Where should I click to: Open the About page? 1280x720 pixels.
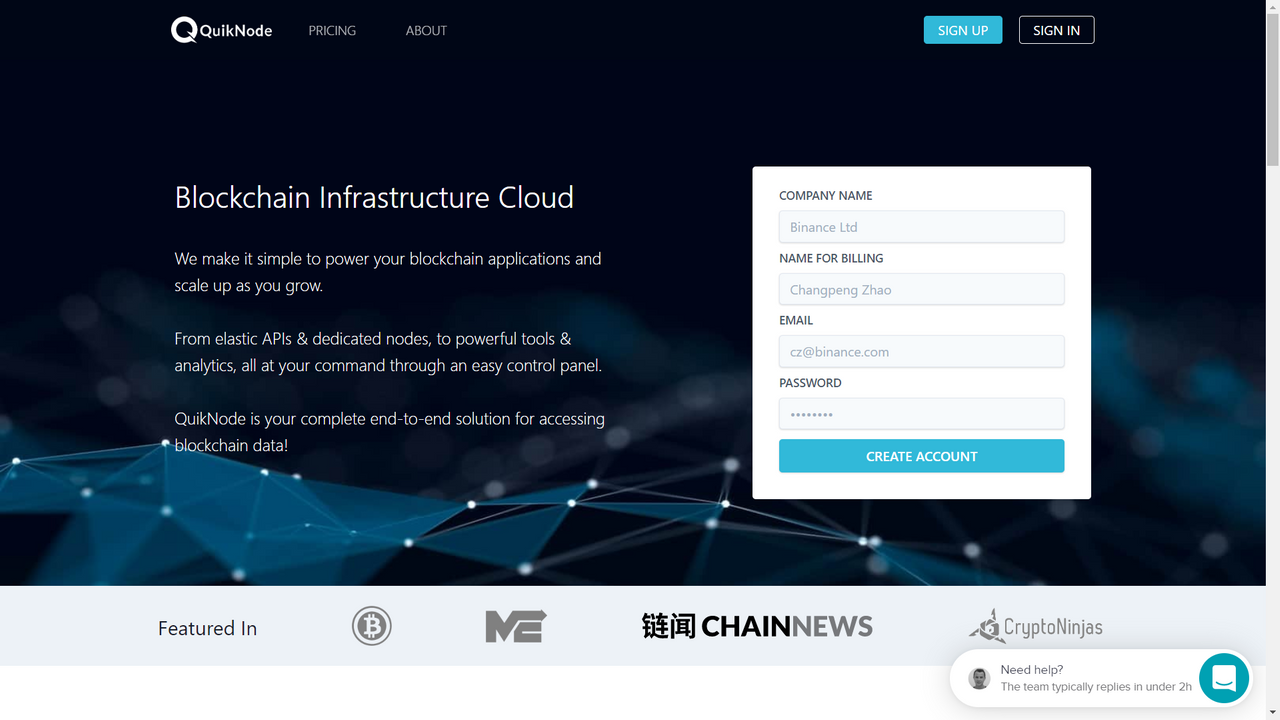click(x=426, y=31)
